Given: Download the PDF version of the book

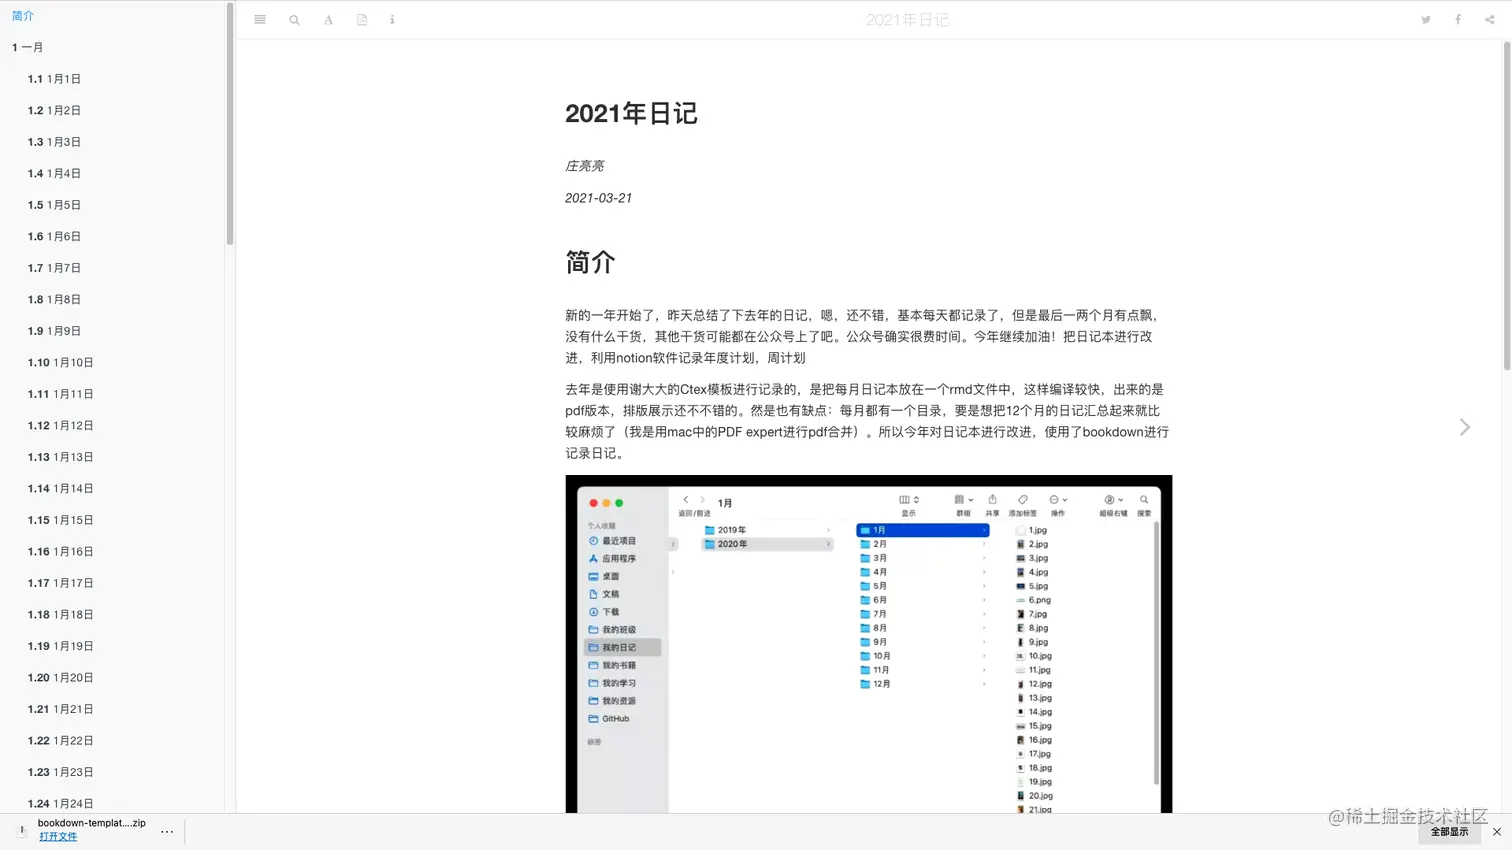Looking at the screenshot, I should (x=361, y=19).
